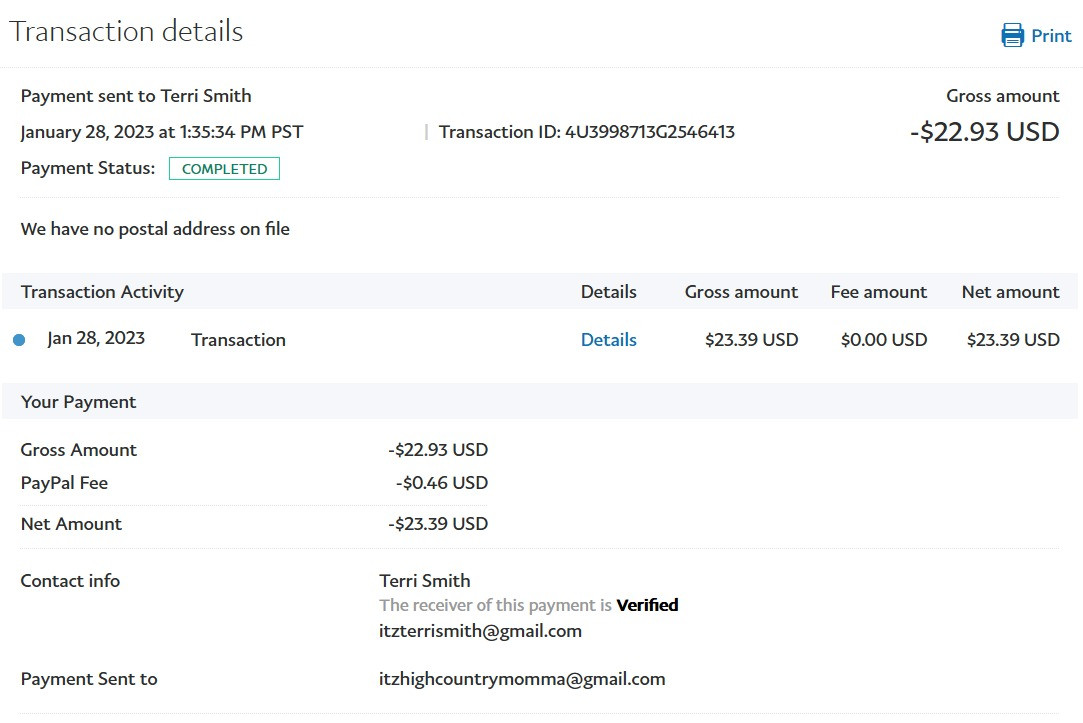
Task: Open the blue Details link
Action: click(608, 340)
